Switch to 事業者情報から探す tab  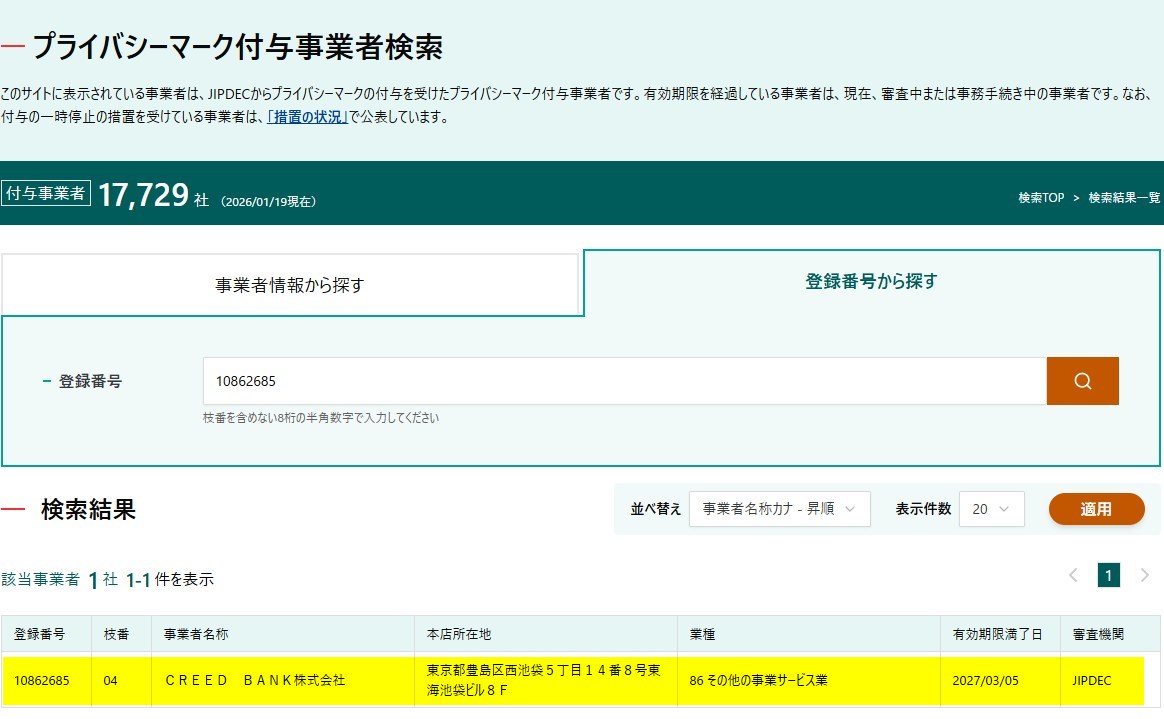[290, 285]
